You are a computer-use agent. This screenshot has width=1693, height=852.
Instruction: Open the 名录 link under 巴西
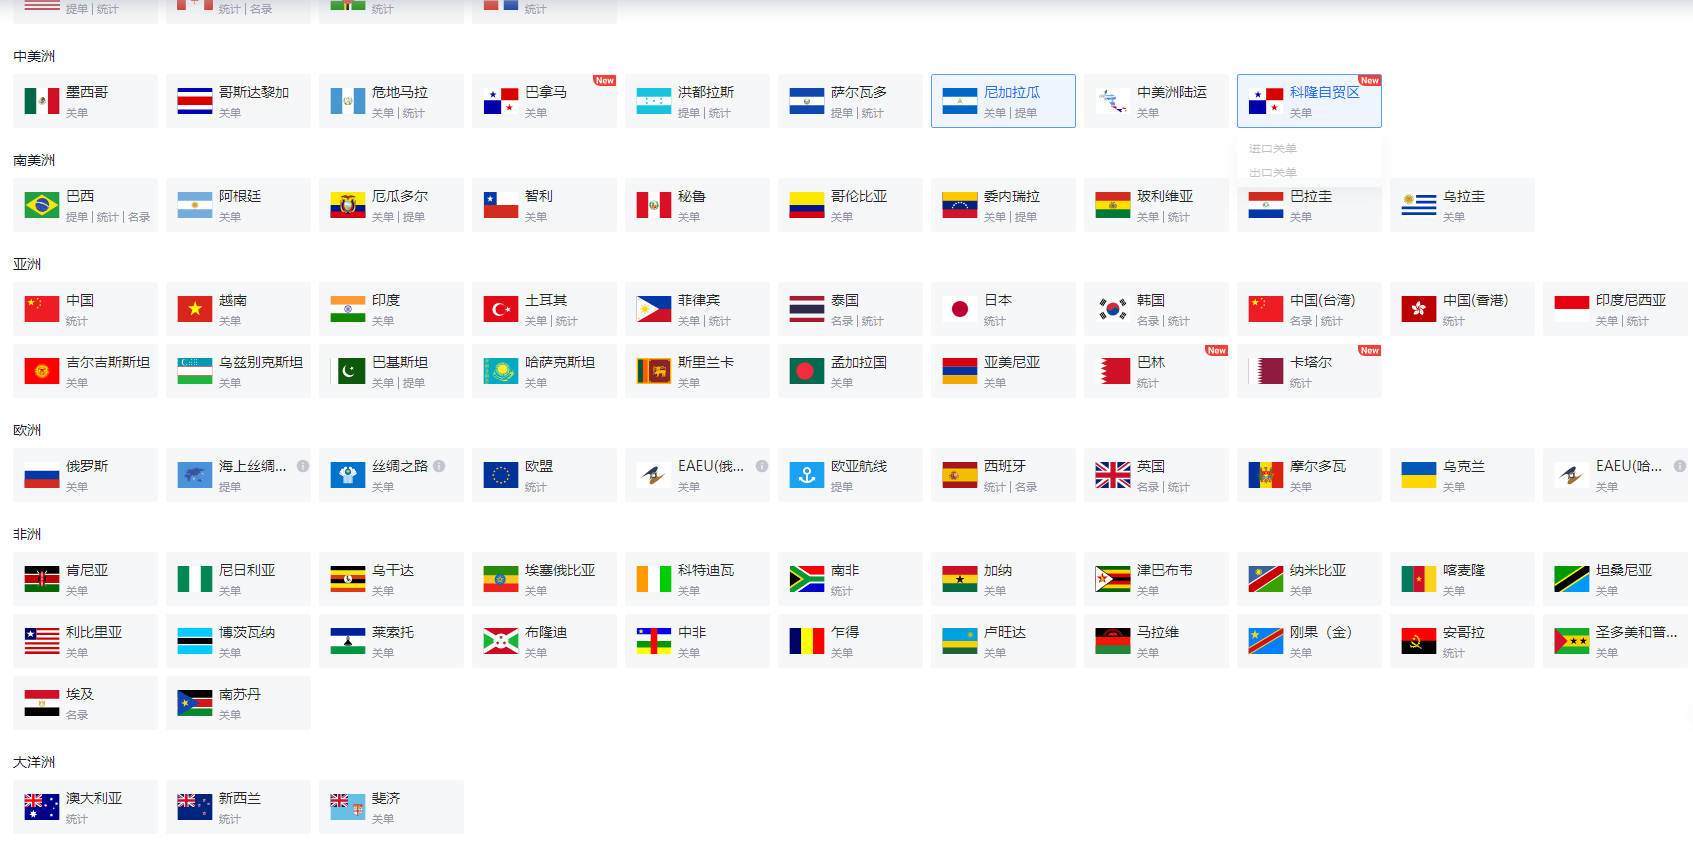click(140, 217)
